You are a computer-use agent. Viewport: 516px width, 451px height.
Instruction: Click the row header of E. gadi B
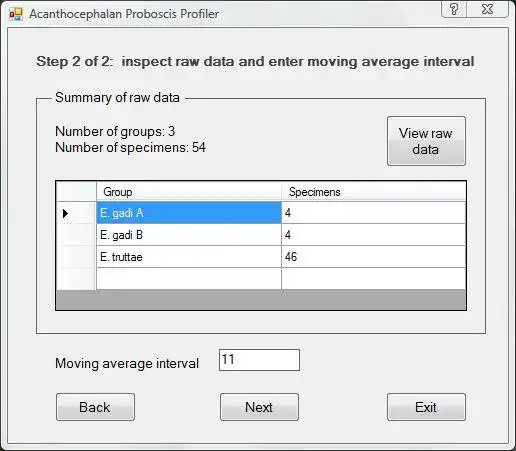pos(76,235)
